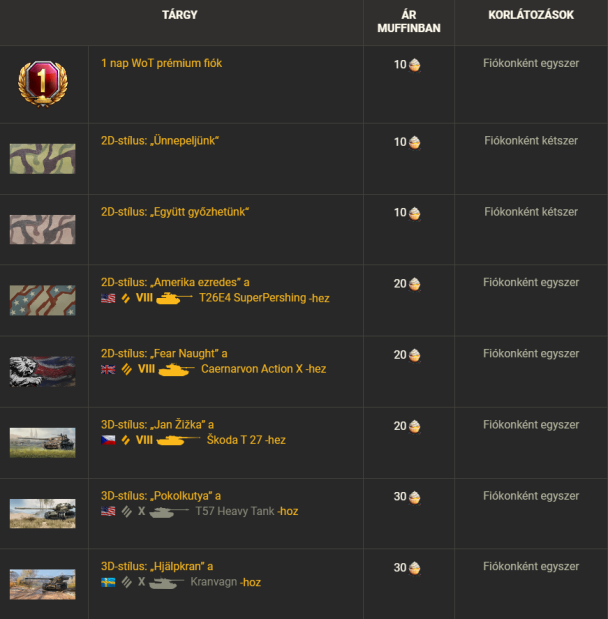The width and height of the screenshot is (608, 619).
Task: Select the „Fear Naught“ lion style thumbnail
Action: (x=43, y=371)
